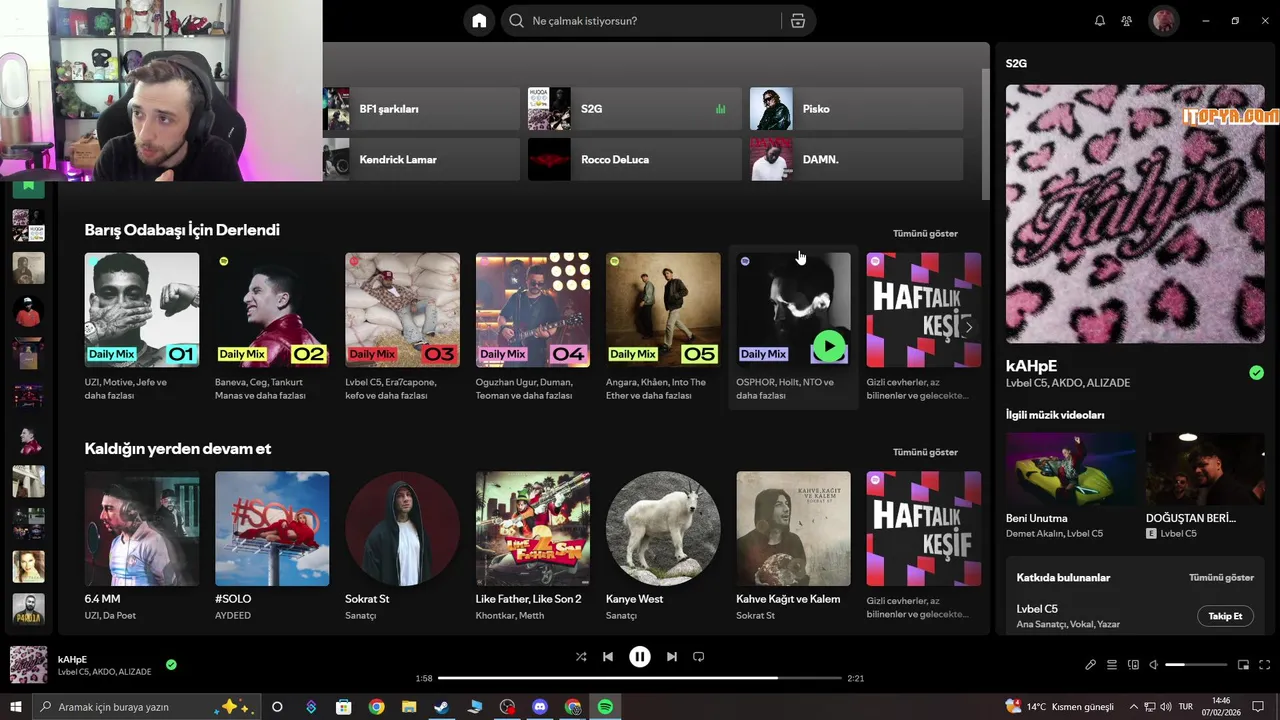Open 'Kanye West' artist card
This screenshot has height=720, width=1280.
point(663,547)
